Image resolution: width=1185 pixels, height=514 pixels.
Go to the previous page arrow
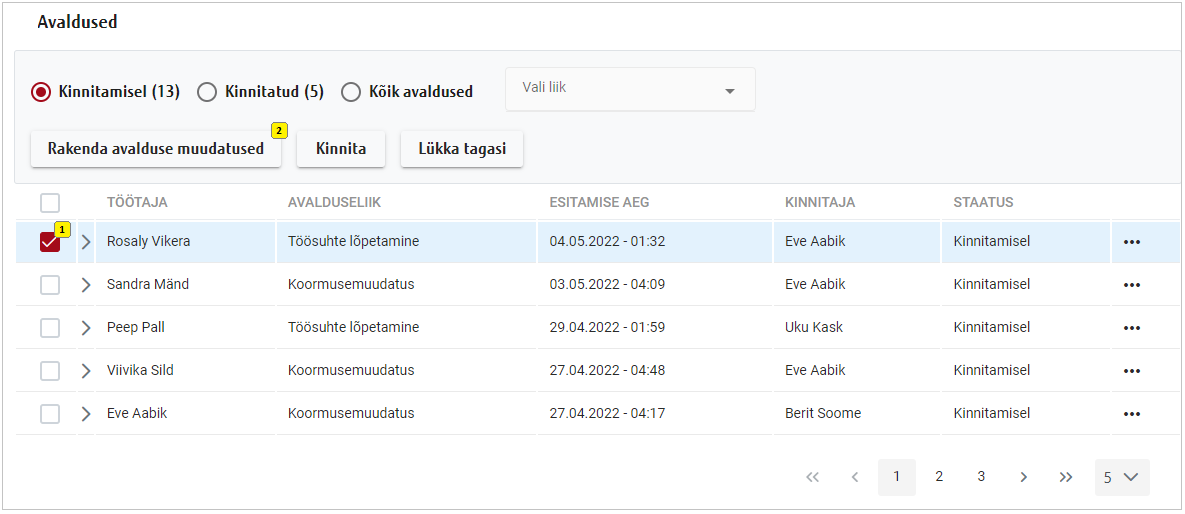[854, 478]
